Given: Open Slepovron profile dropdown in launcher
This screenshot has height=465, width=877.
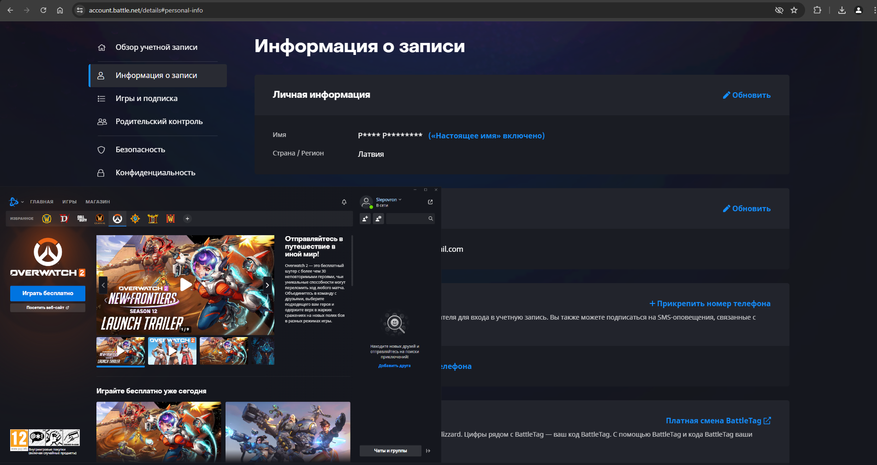Looking at the screenshot, I should (x=388, y=200).
